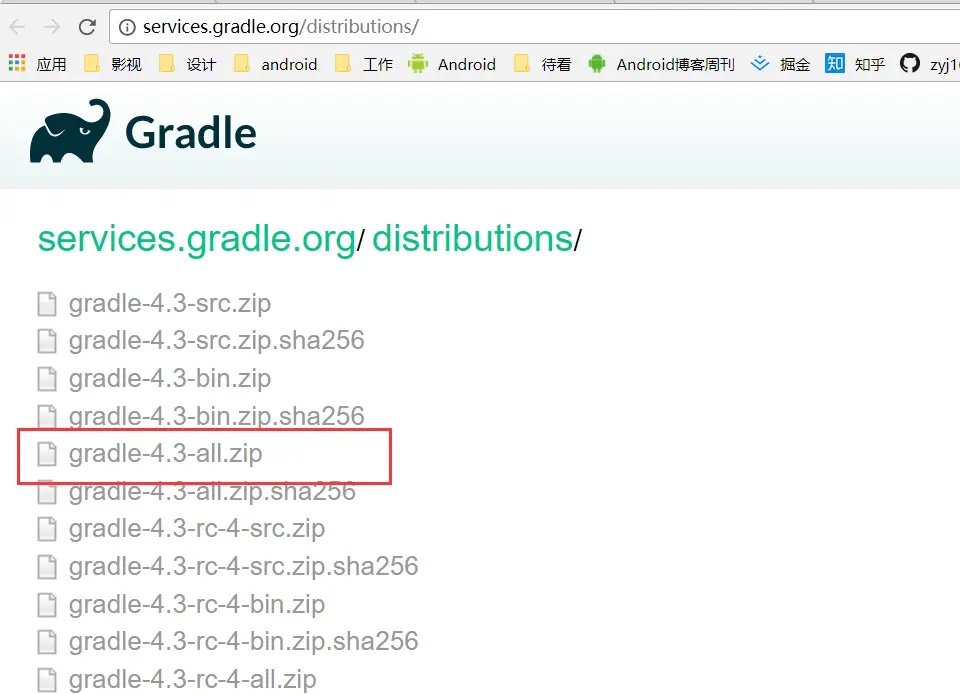Download gradle-4.3-rc-4-all.zip
Viewport: 960px width, 694px height.
point(192,679)
